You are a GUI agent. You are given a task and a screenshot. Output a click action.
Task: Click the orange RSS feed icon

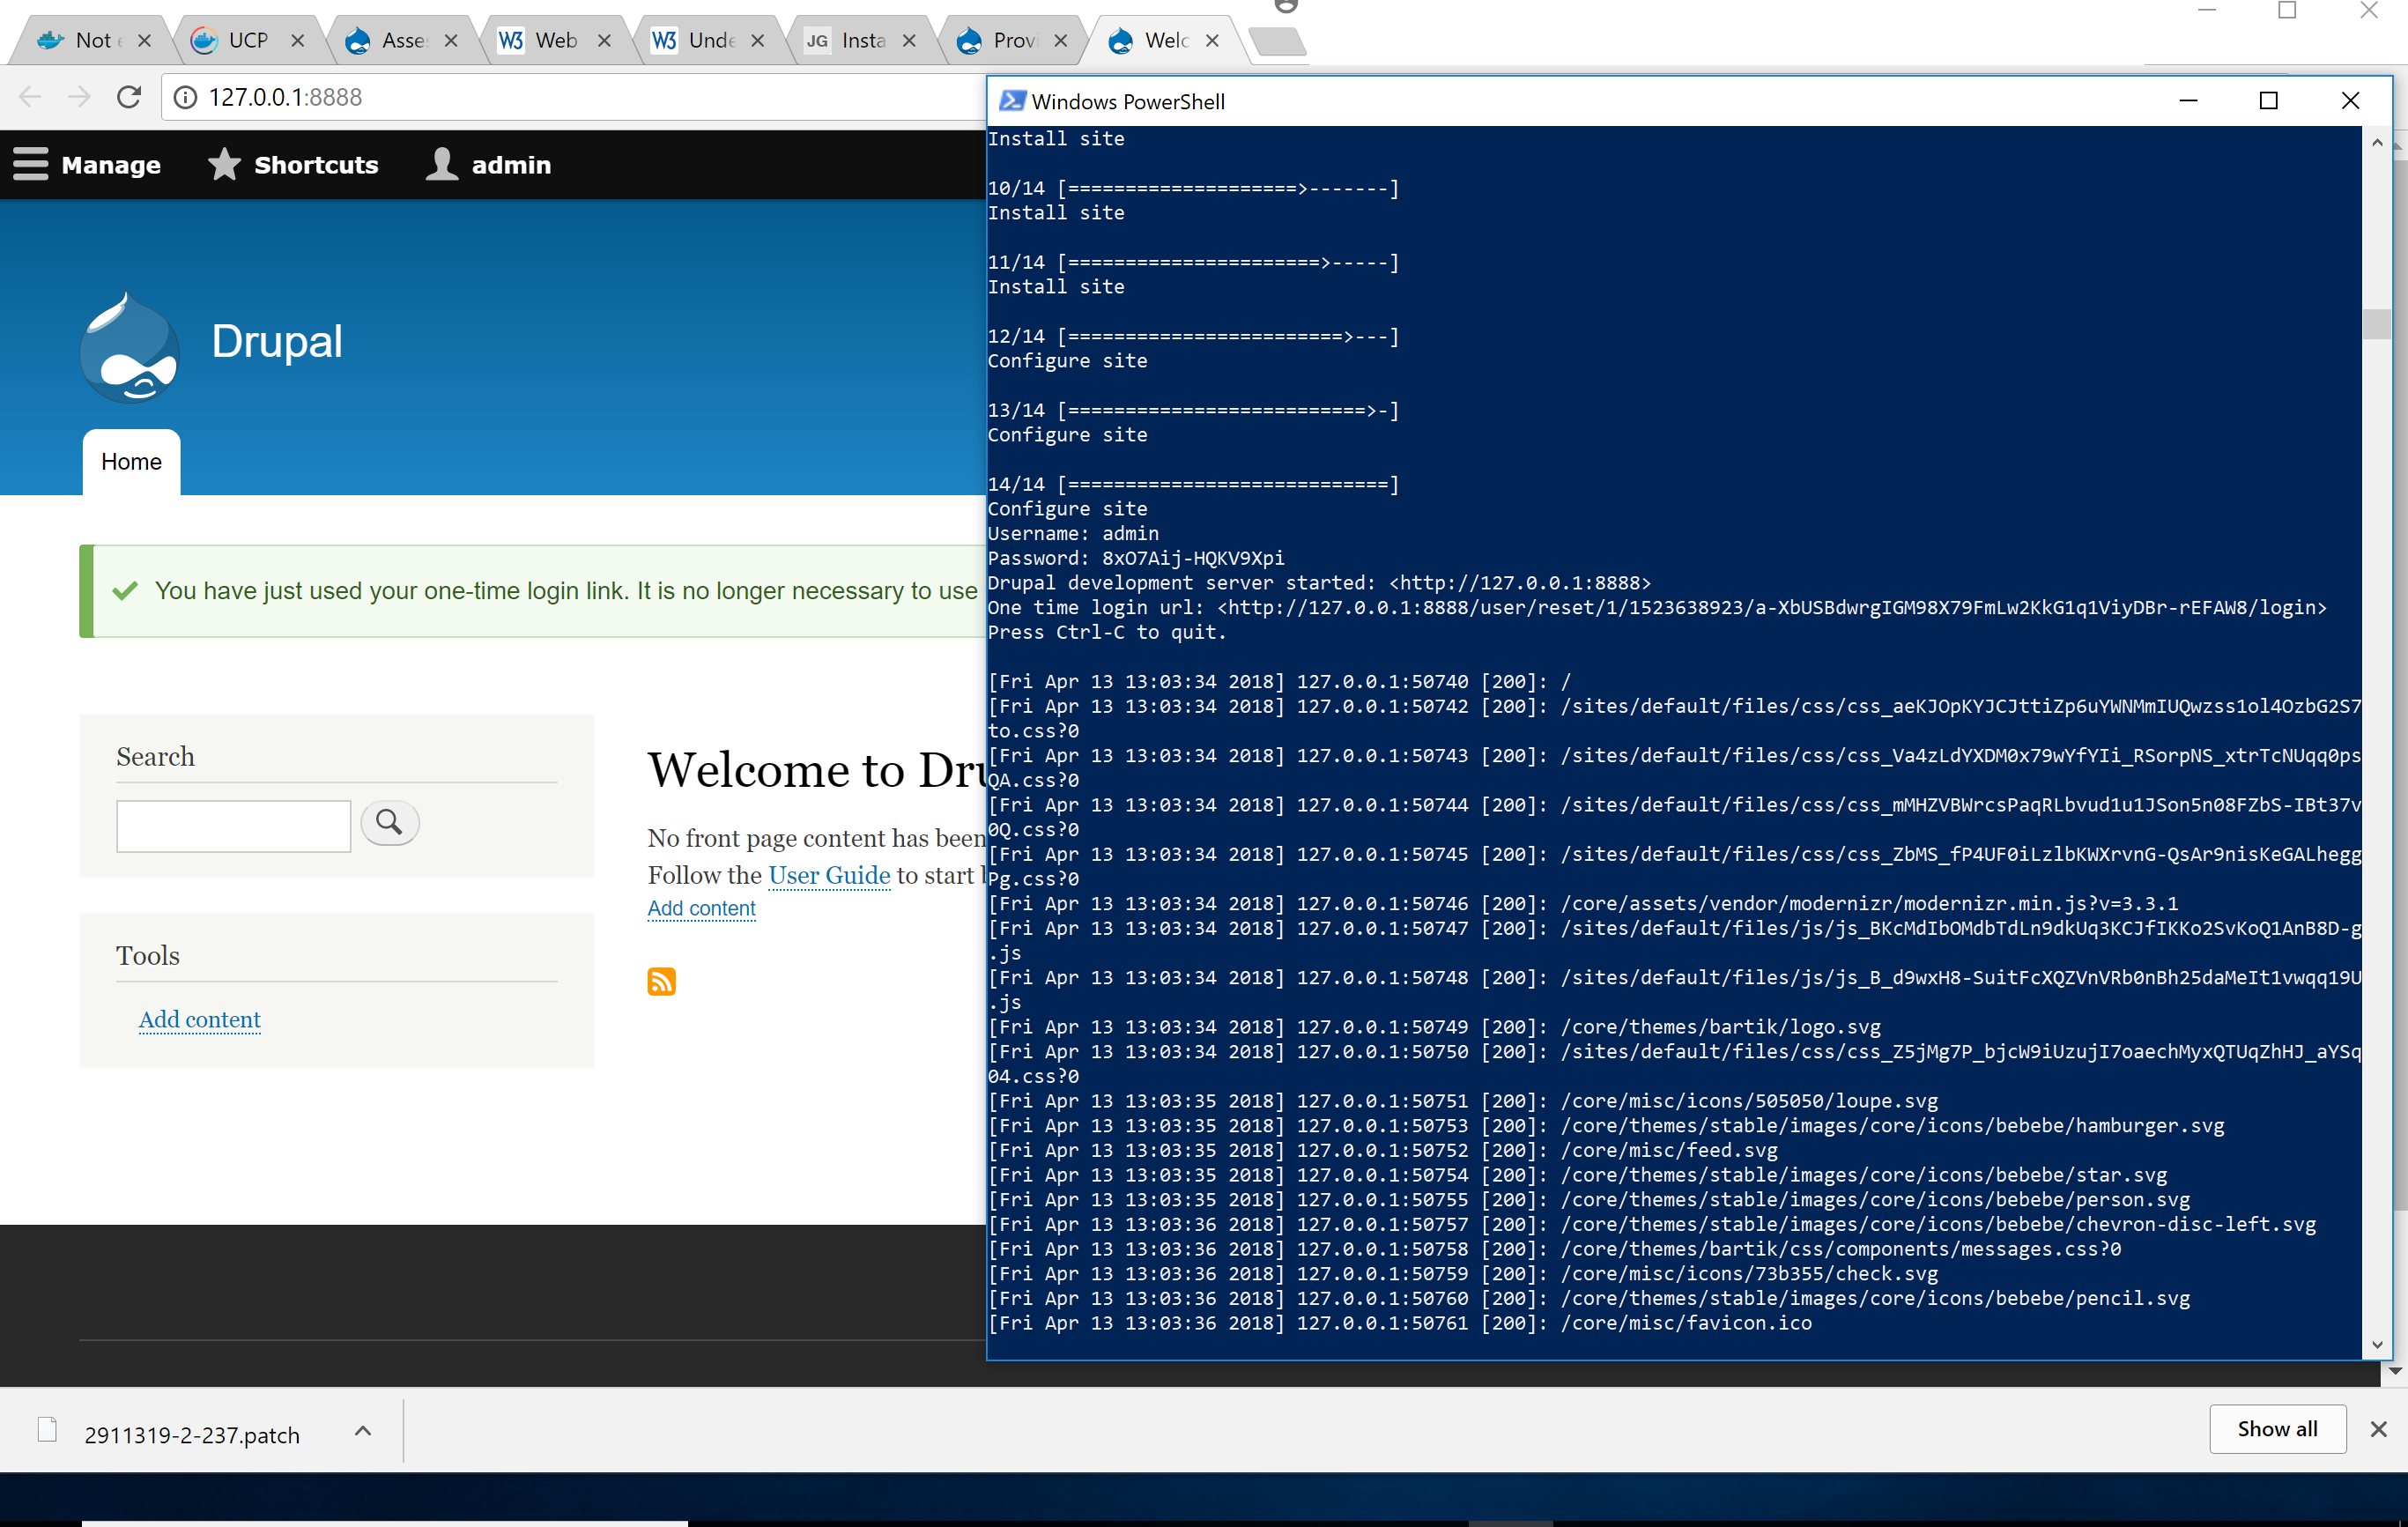661,982
